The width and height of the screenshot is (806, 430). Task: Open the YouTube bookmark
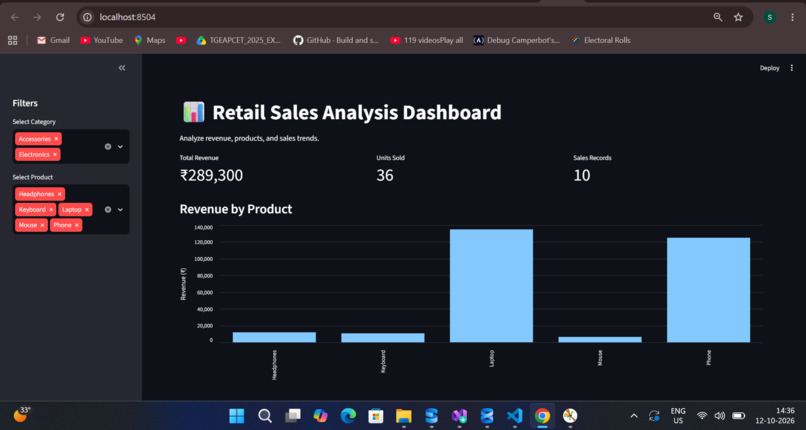click(x=101, y=40)
